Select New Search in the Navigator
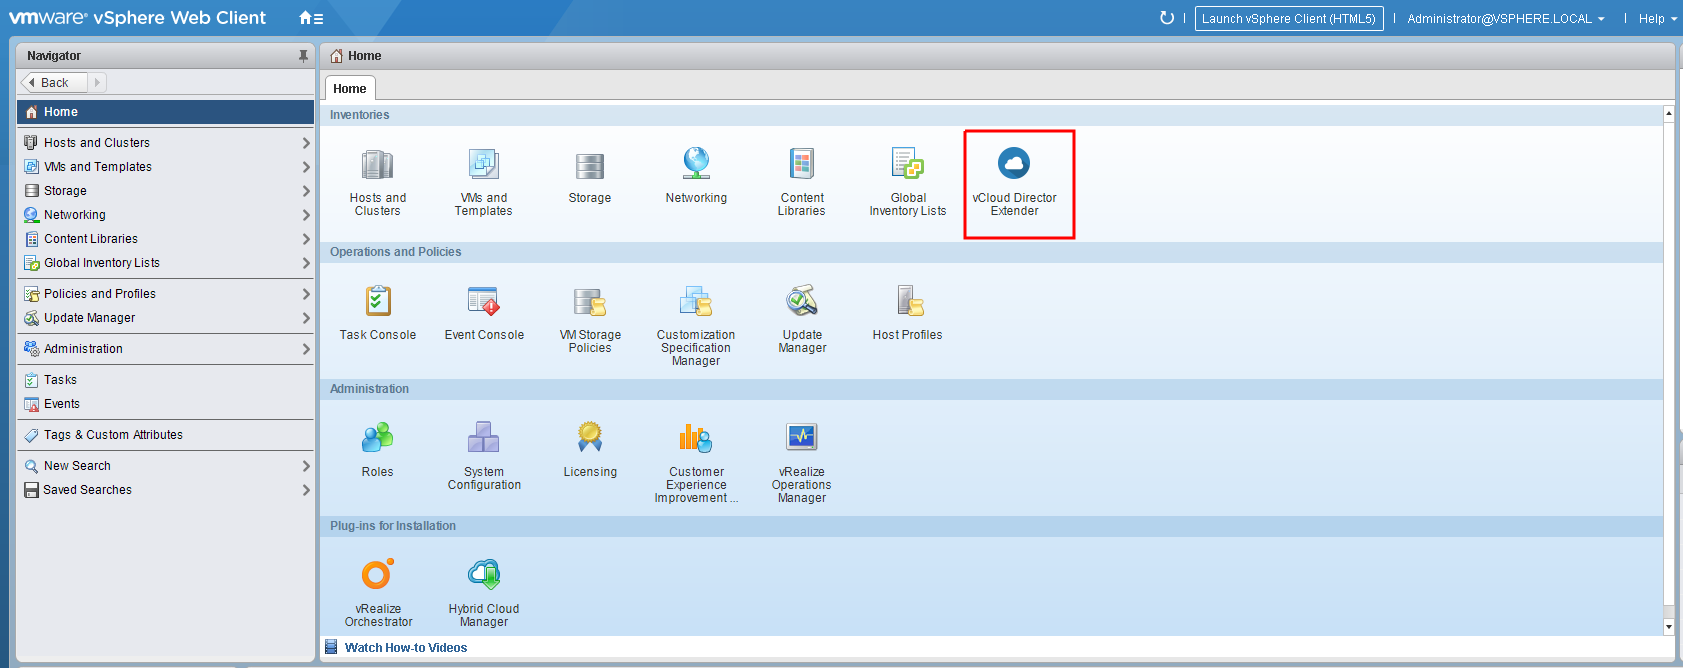1683x668 pixels. pyautogui.click(x=165, y=466)
